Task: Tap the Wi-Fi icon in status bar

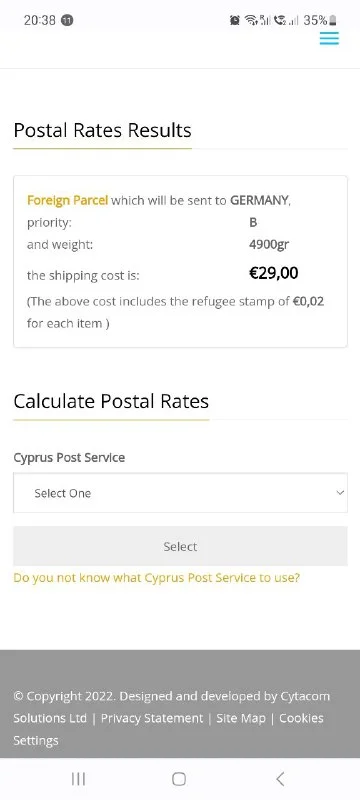Action: (x=250, y=20)
